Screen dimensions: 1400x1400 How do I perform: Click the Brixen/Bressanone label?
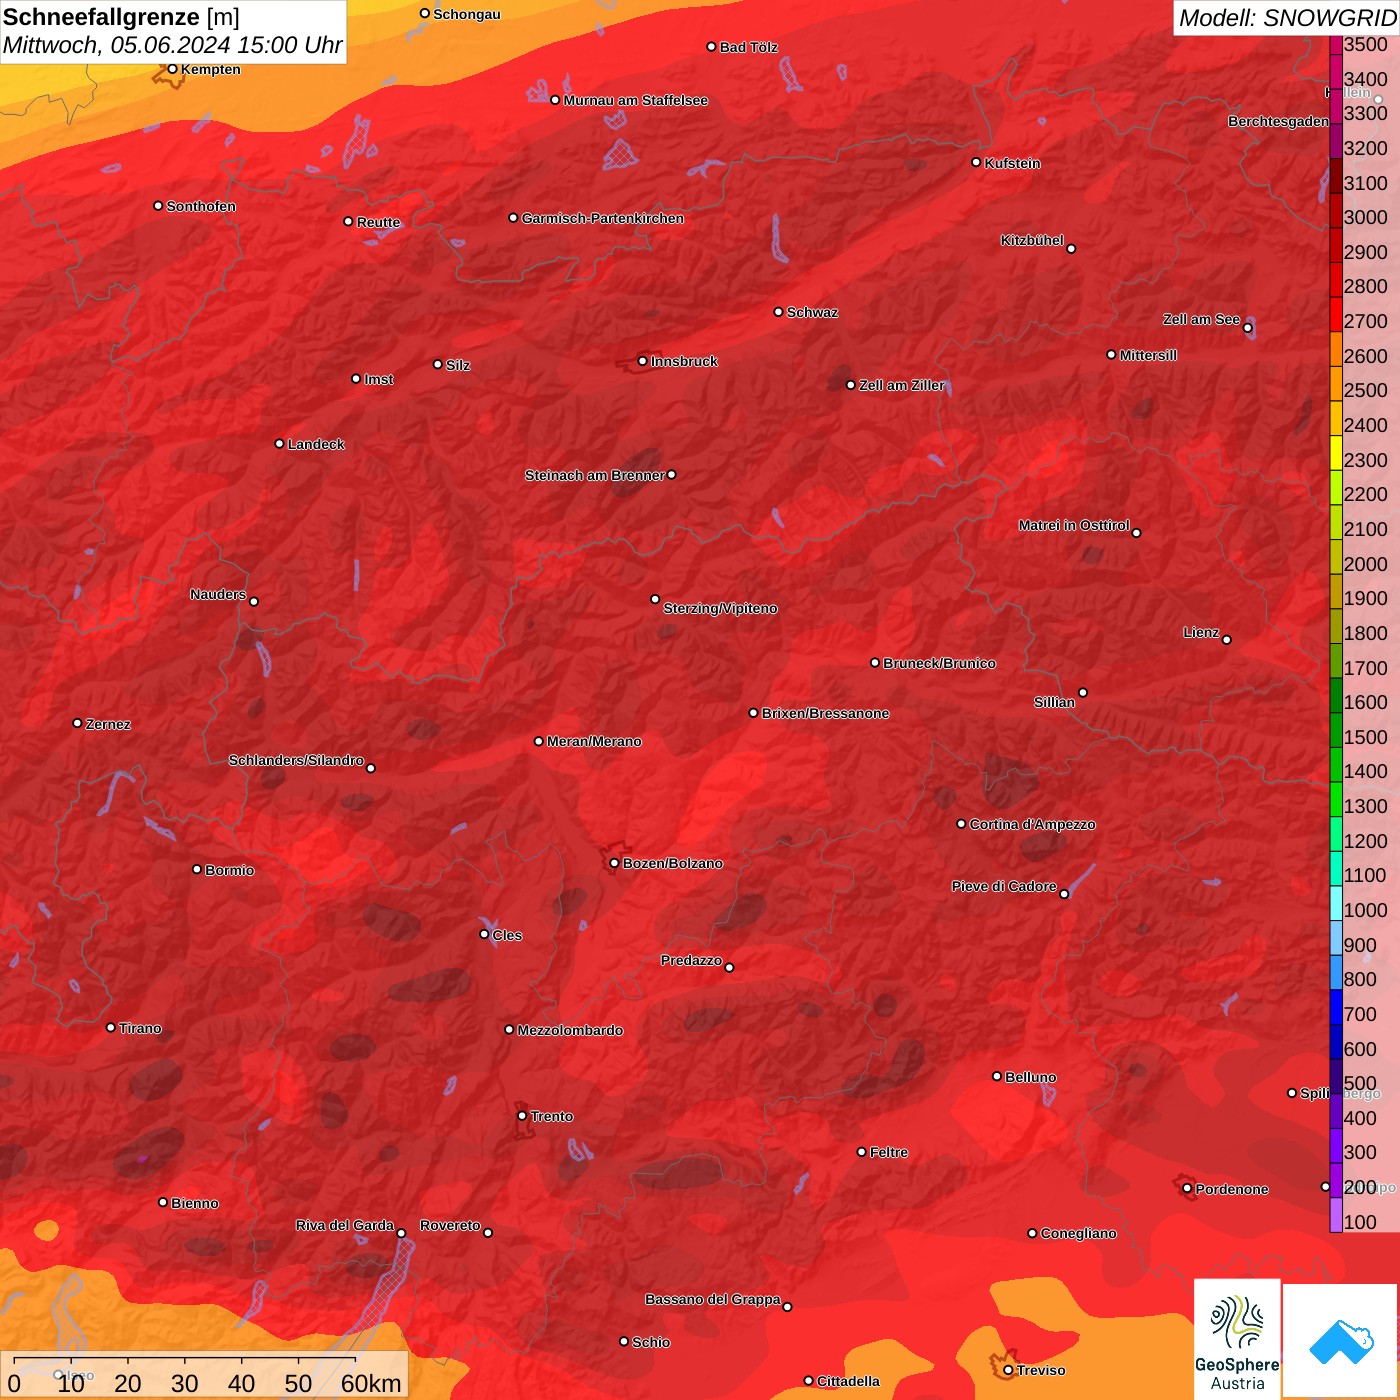(x=825, y=713)
